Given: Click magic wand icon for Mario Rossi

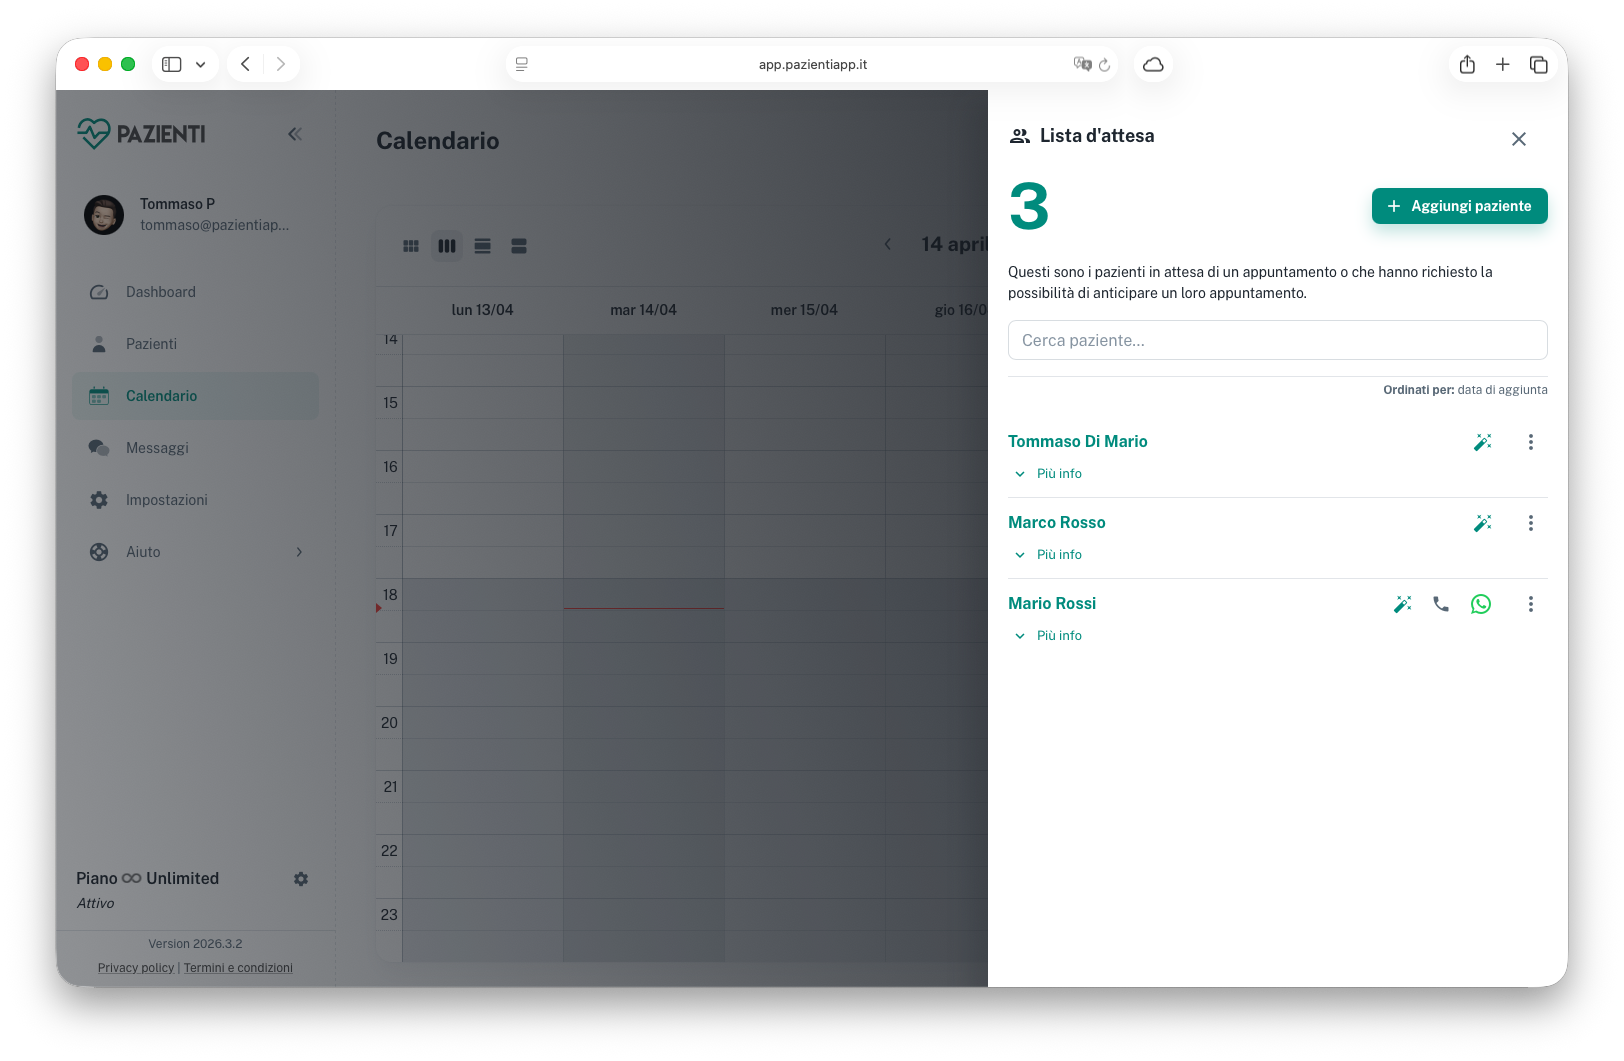Looking at the screenshot, I should click(x=1402, y=604).
